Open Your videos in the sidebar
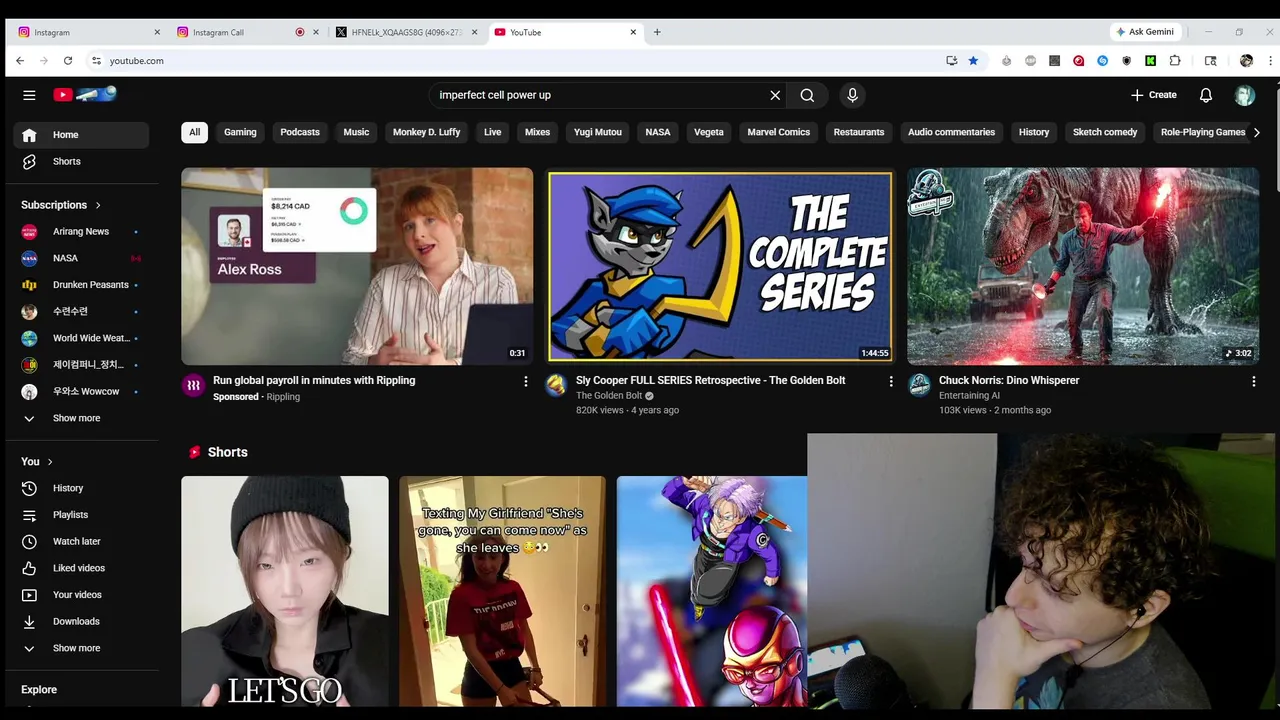 coord(81,595)
